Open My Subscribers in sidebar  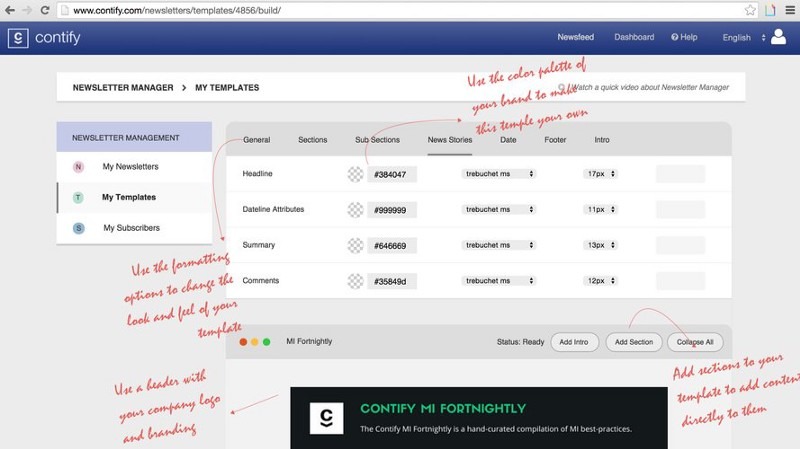[x=132, y=228]
